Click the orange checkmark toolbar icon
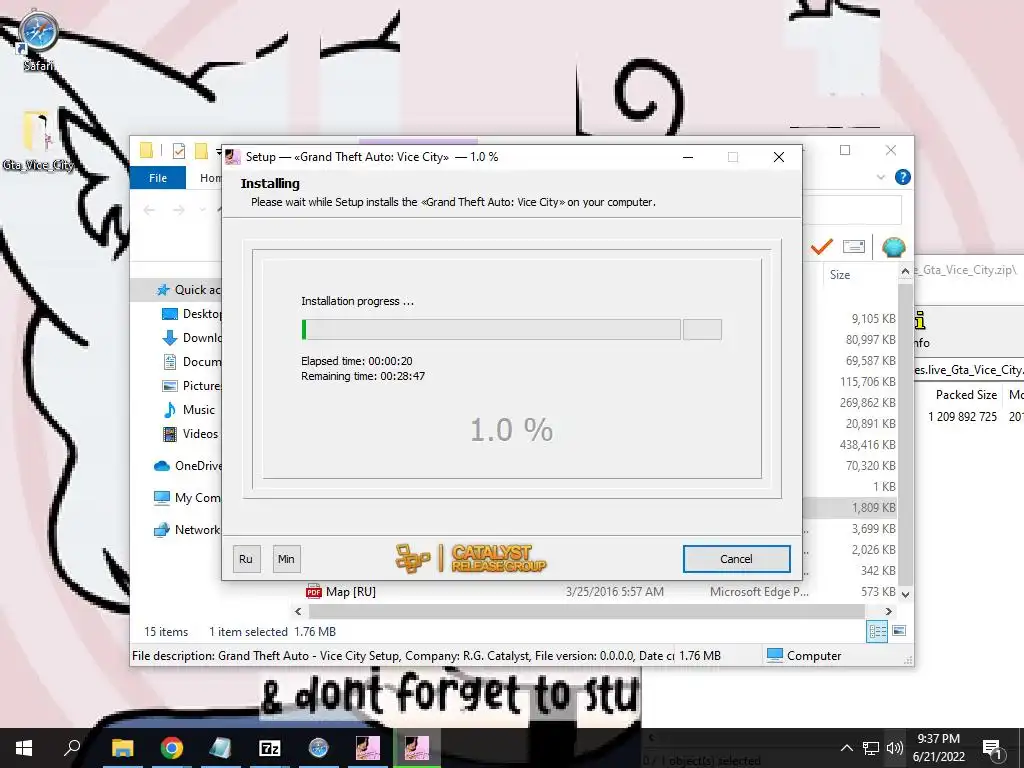The width and height of the screenshot is (1024, 768). [822, 247]
